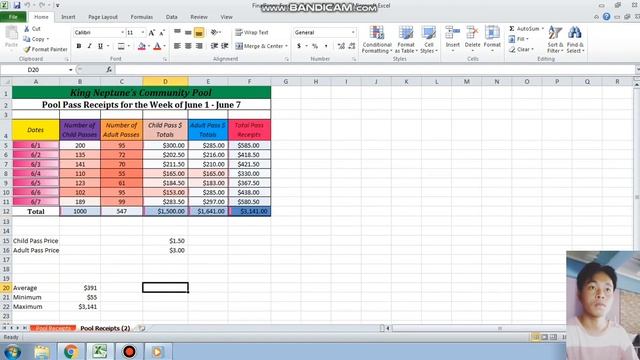Open Find & Select binoculars
640x360 pixels.
[575, 39]
